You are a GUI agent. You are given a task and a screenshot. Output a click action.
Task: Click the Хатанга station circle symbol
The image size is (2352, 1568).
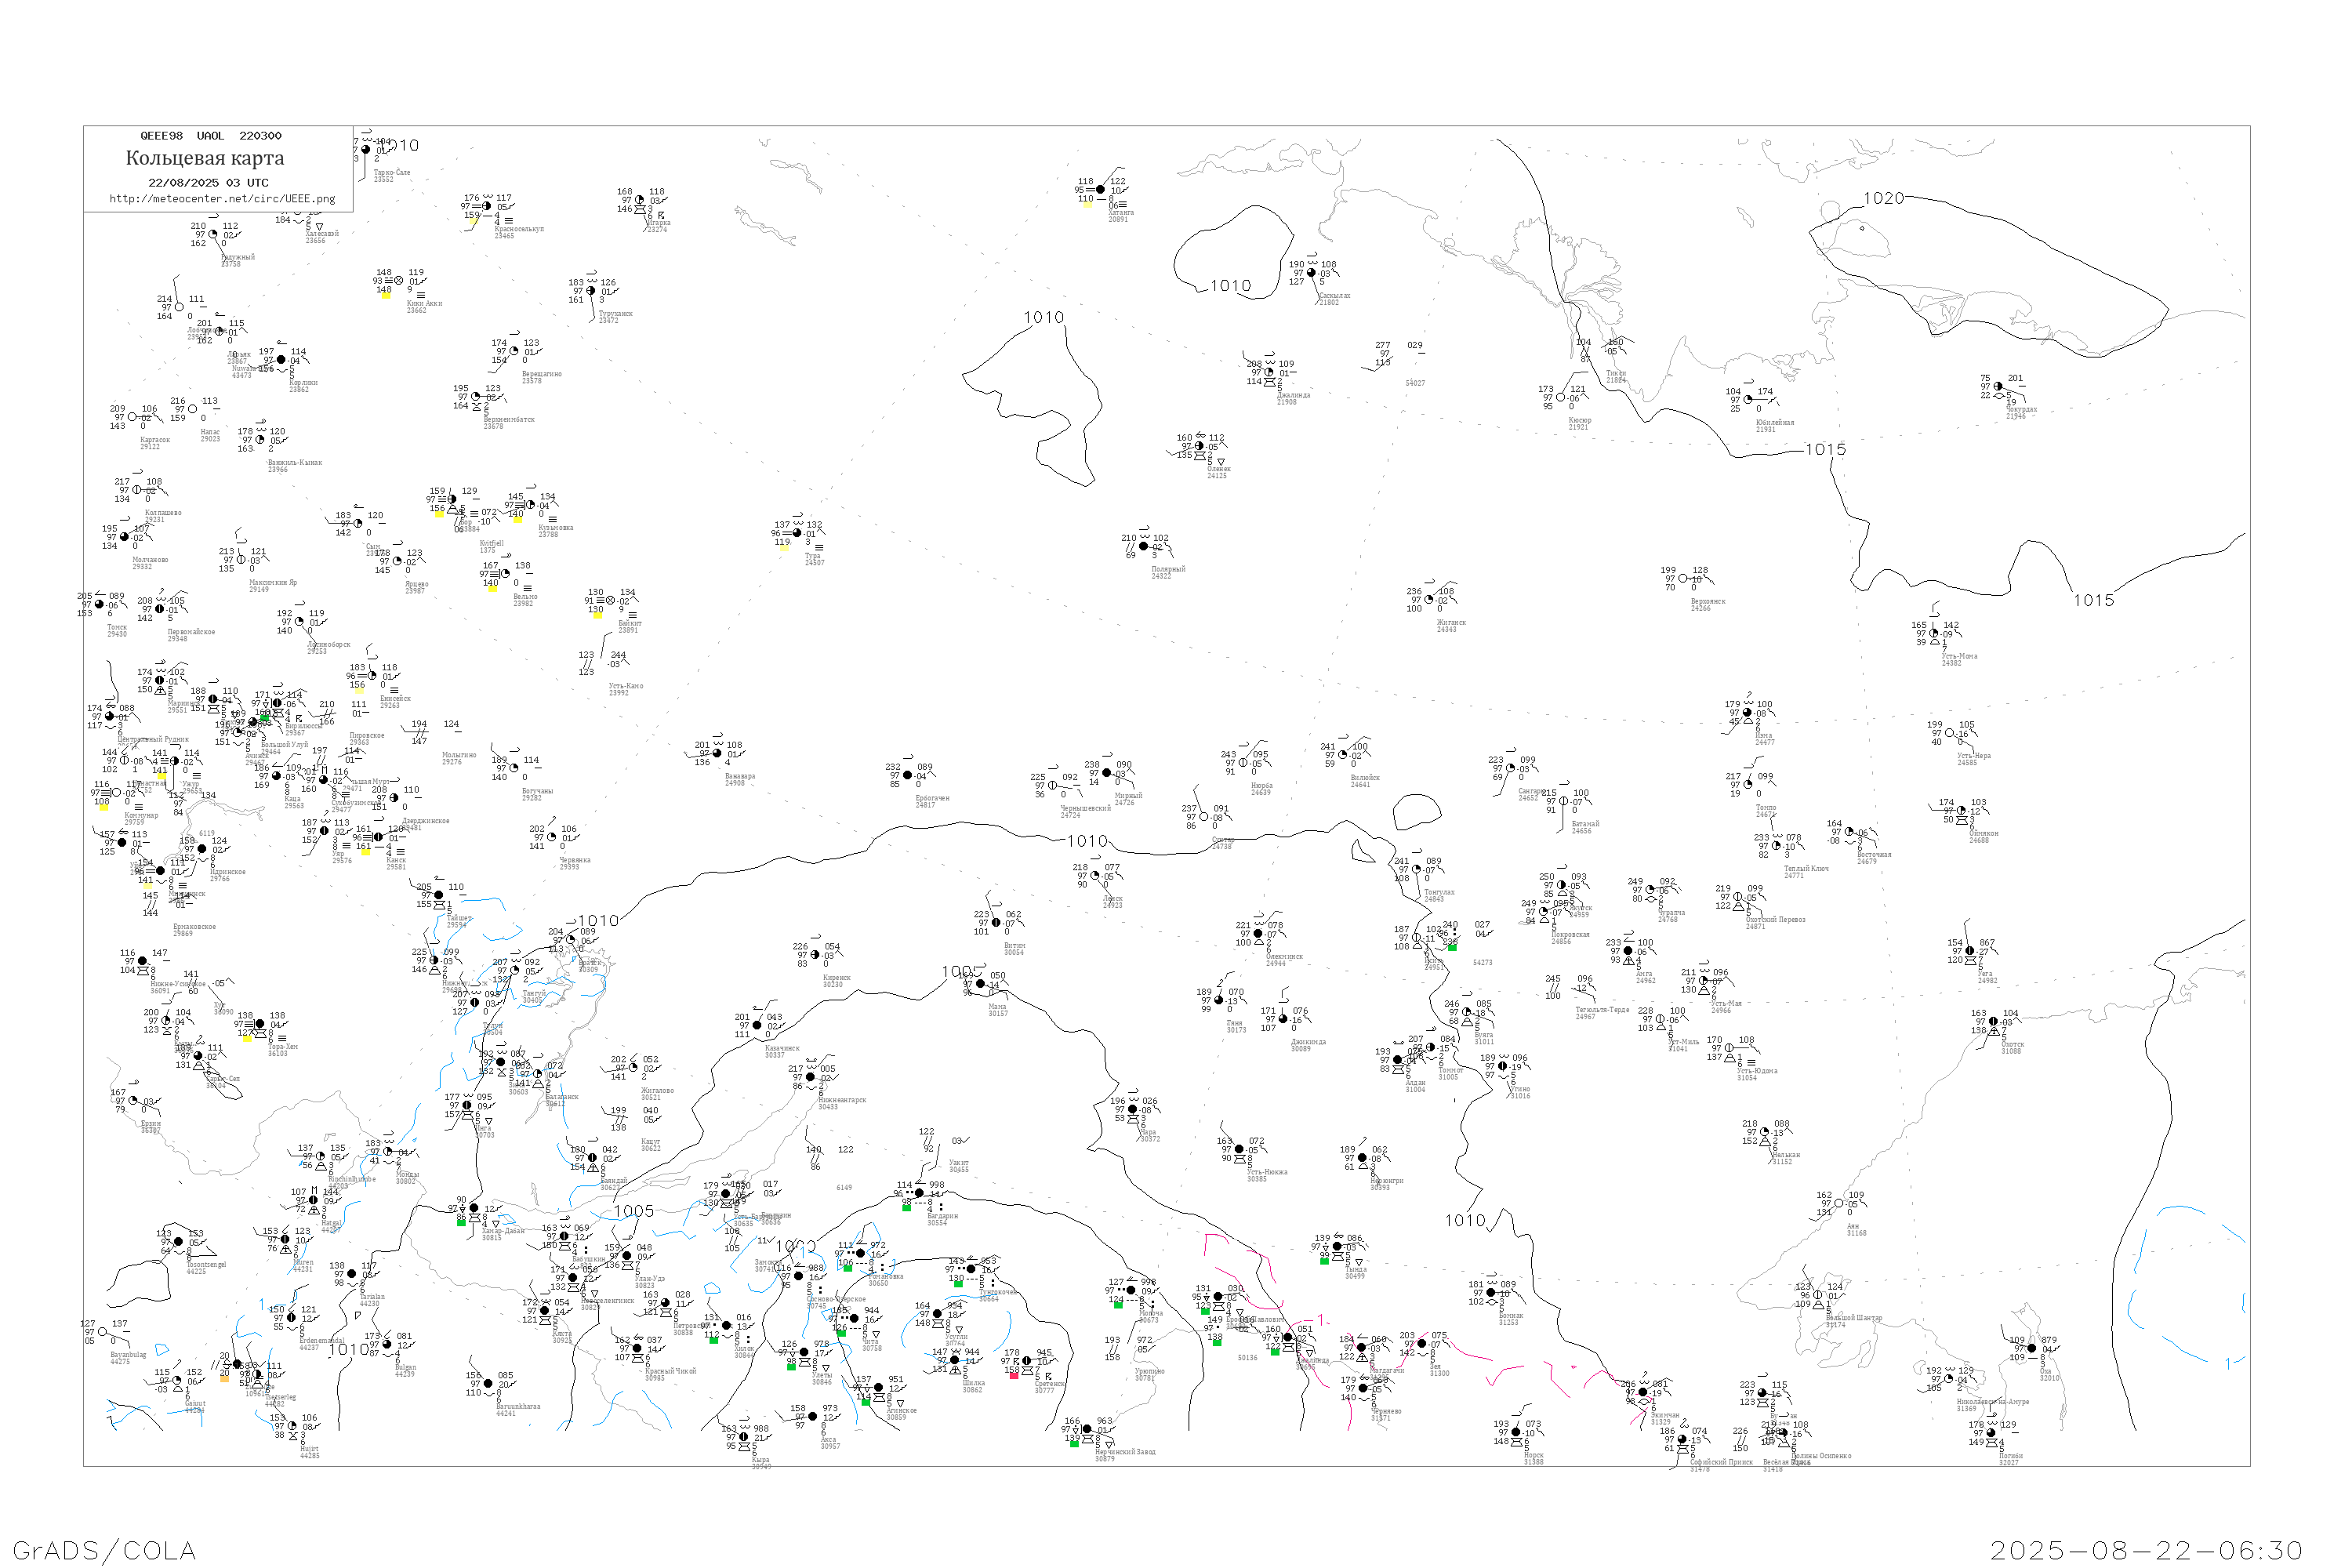(x=1100, y=190)
